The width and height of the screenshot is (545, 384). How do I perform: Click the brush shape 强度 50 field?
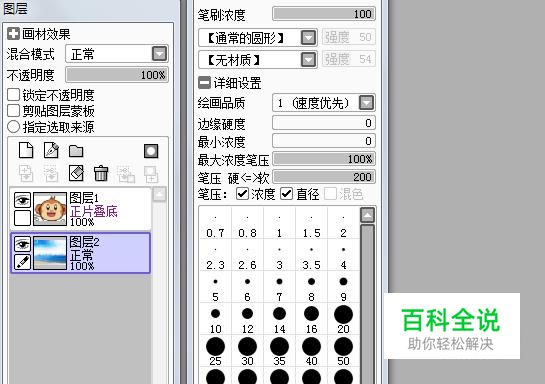(349, 37)
